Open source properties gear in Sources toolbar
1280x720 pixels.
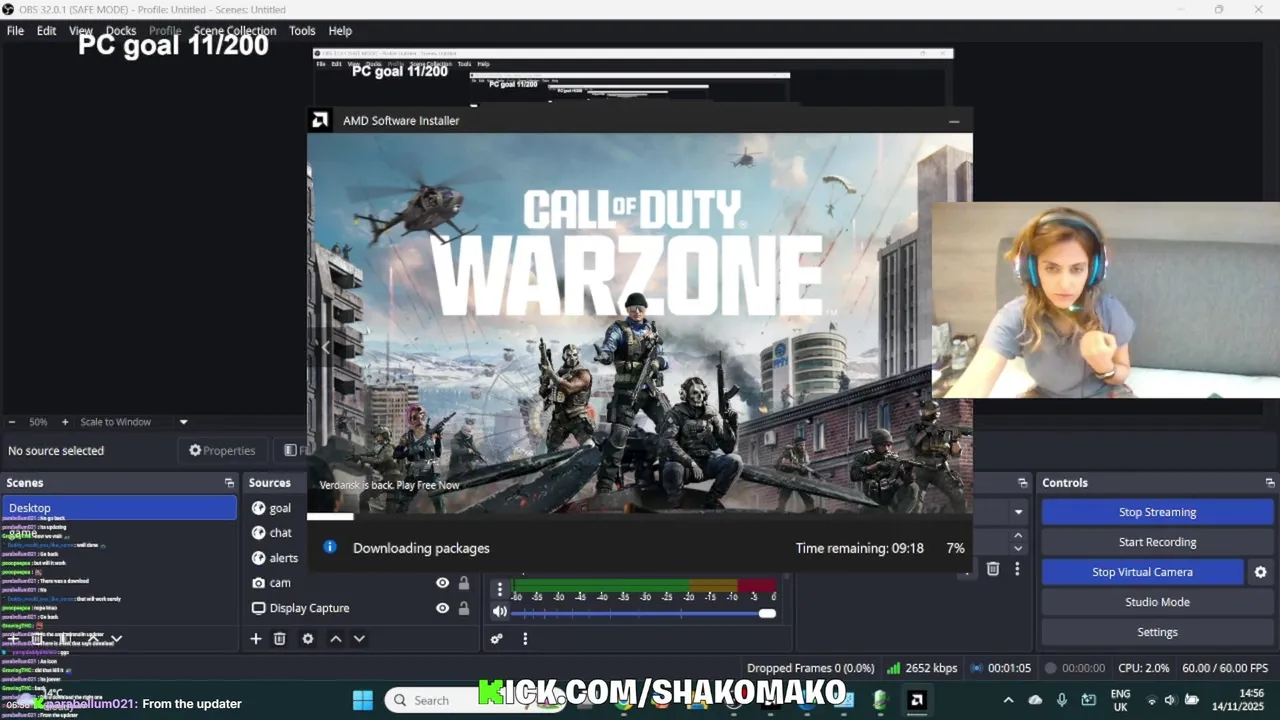(x=308, y=639)
